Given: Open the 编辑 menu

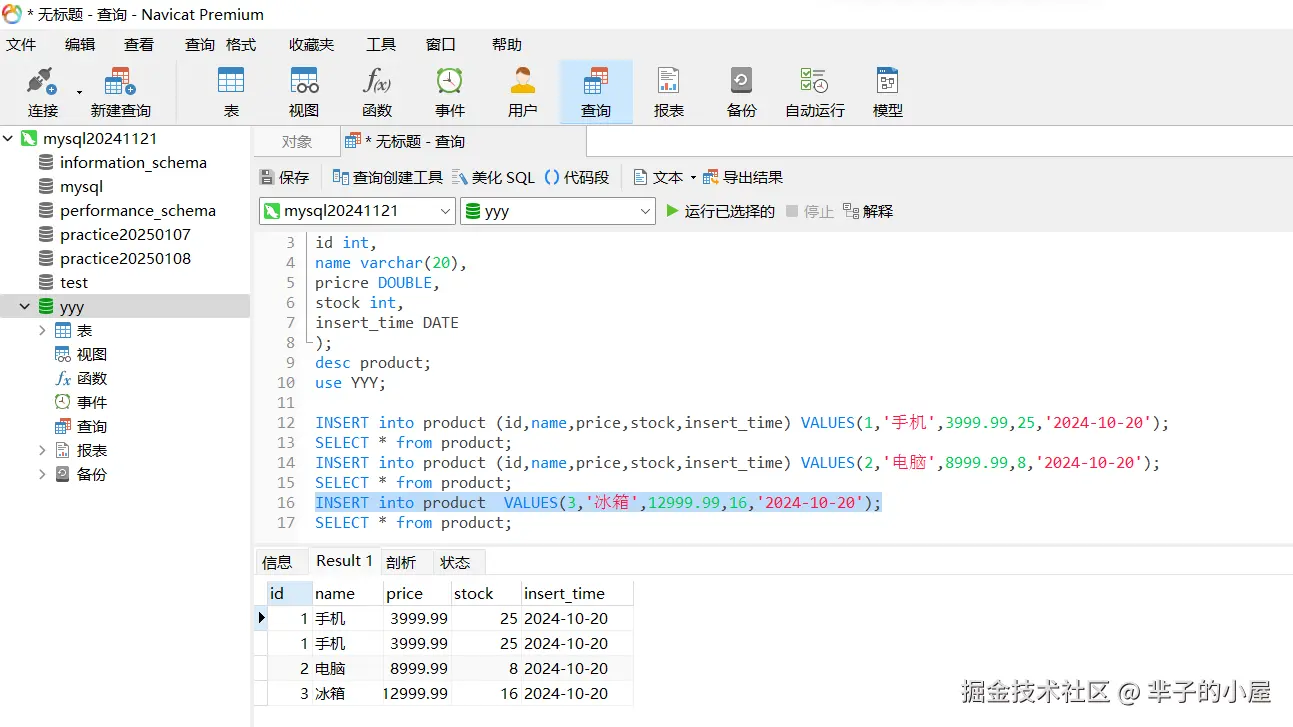Looking at the screenshot, I should click(x=80, y=44).
